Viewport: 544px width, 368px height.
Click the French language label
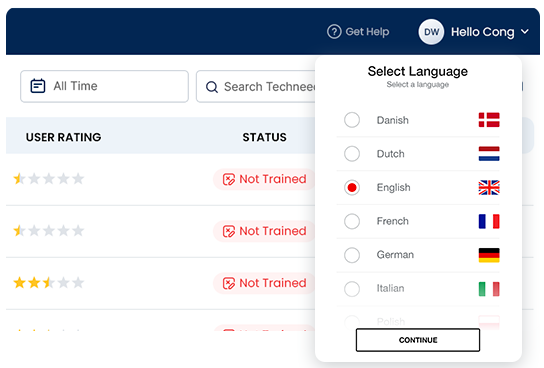[393, 221]
